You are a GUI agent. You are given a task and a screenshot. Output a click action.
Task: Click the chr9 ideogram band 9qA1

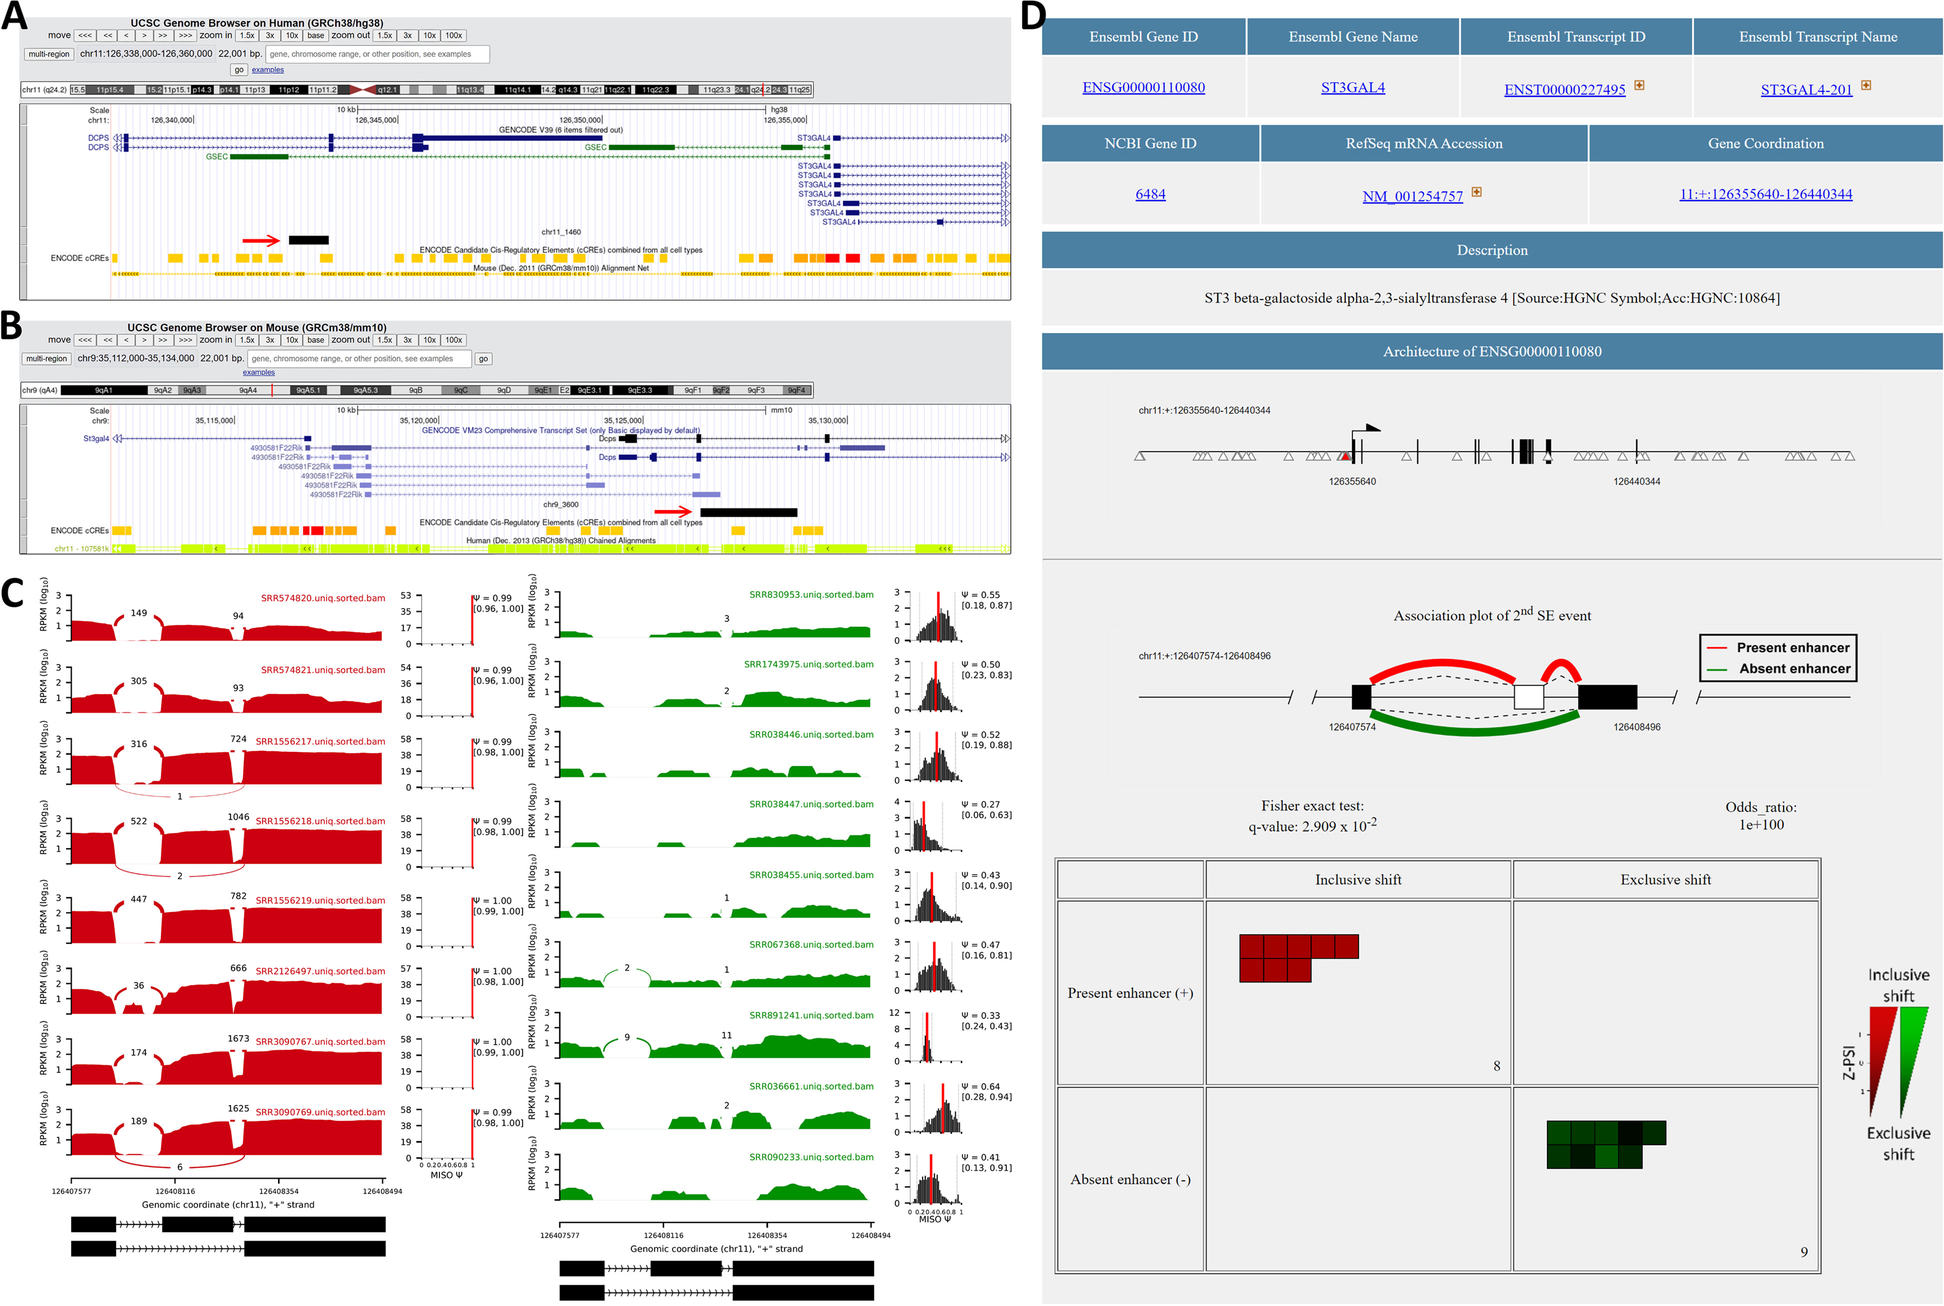click(x=103, y=390)
